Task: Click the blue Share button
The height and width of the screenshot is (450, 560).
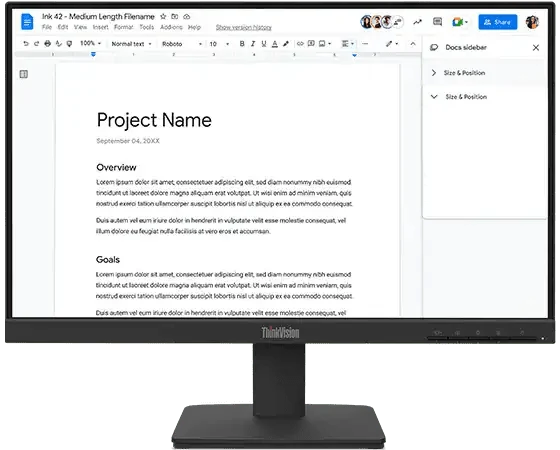Action: coord(498,22)
